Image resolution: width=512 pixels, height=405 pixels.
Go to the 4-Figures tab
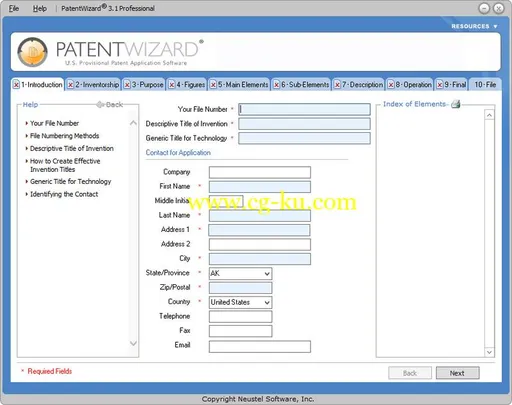pyautogui.click(x=187, y=85)
